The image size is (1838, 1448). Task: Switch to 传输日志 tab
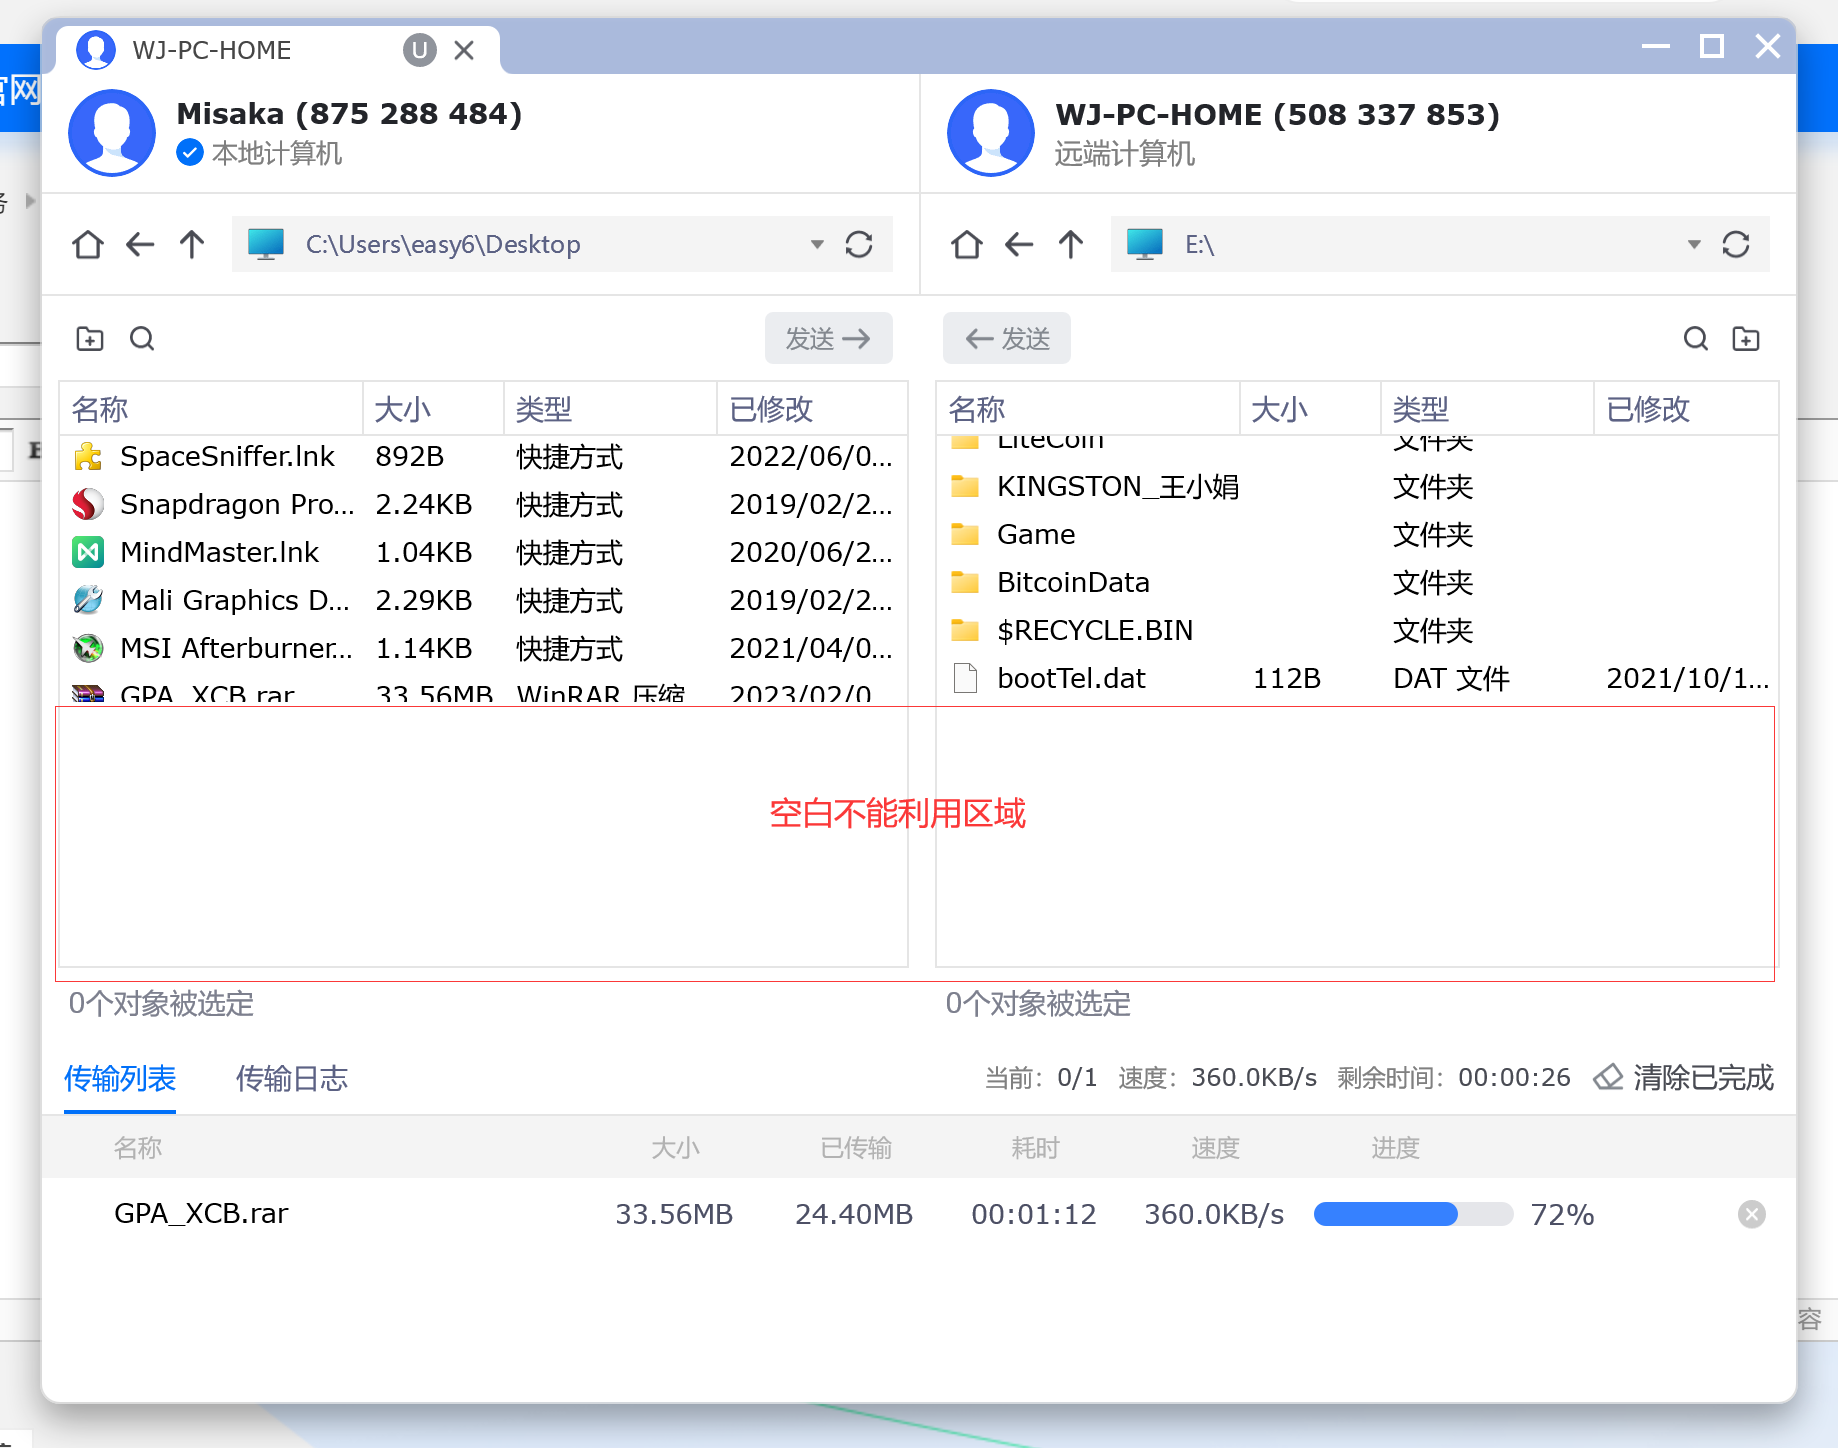292,1078
